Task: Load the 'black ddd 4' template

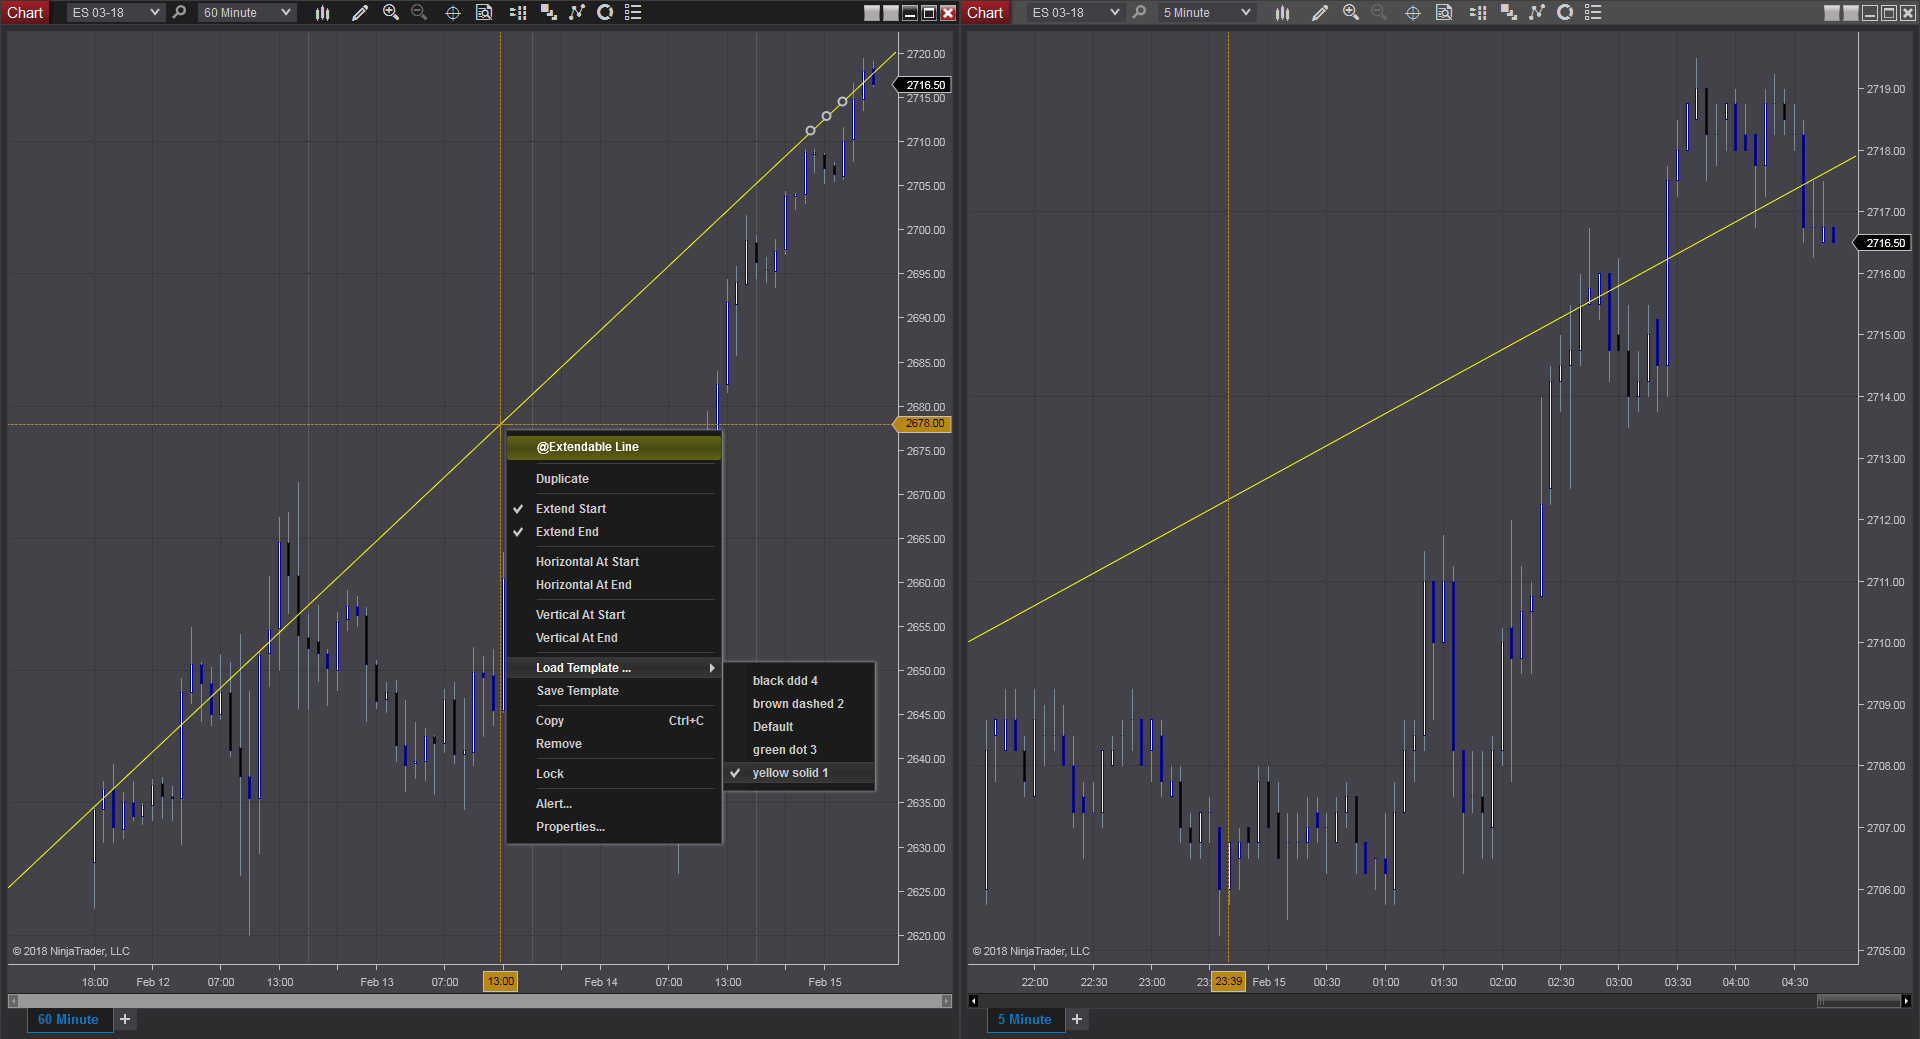Action: pyautogui.click(x=799, y=681)
